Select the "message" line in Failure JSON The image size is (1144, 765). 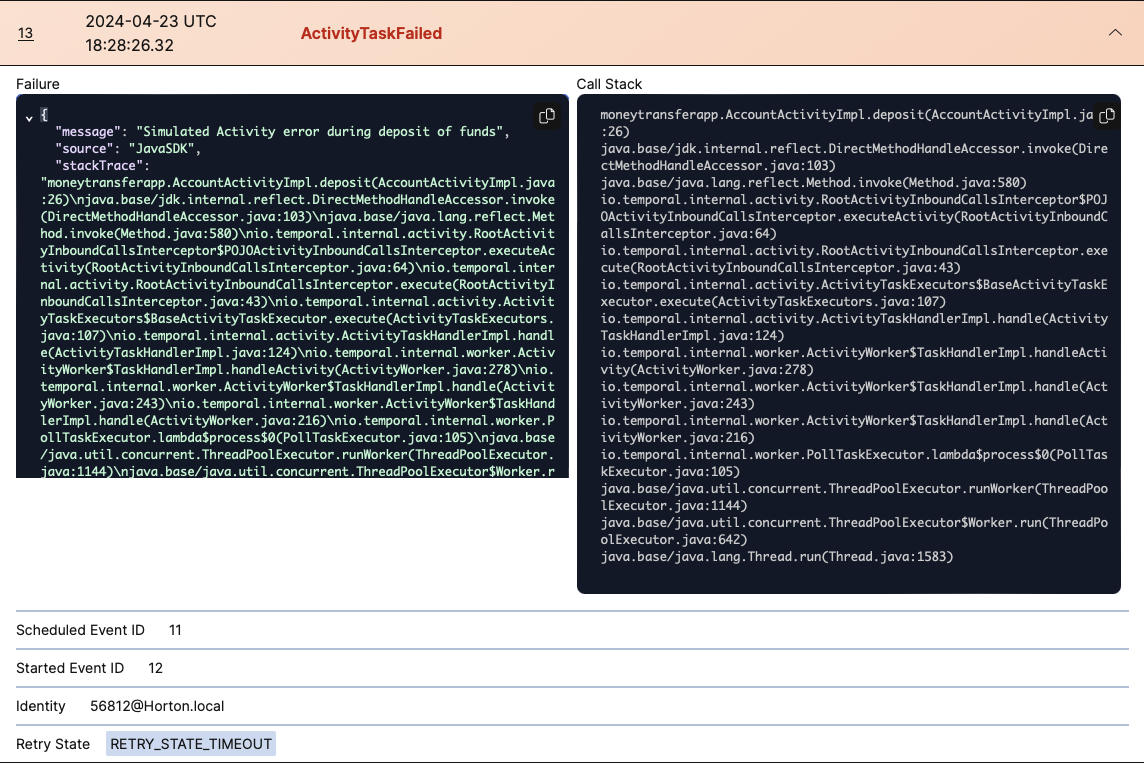282,132
